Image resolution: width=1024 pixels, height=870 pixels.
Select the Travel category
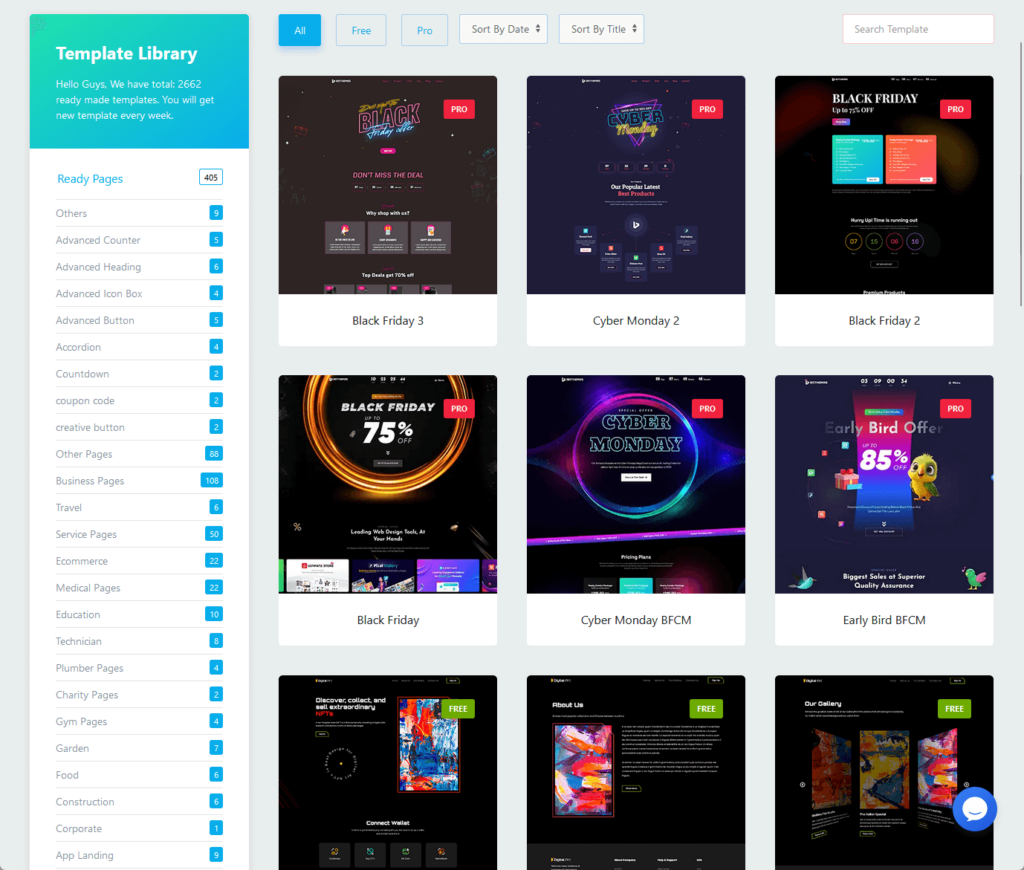click(138, 508)
